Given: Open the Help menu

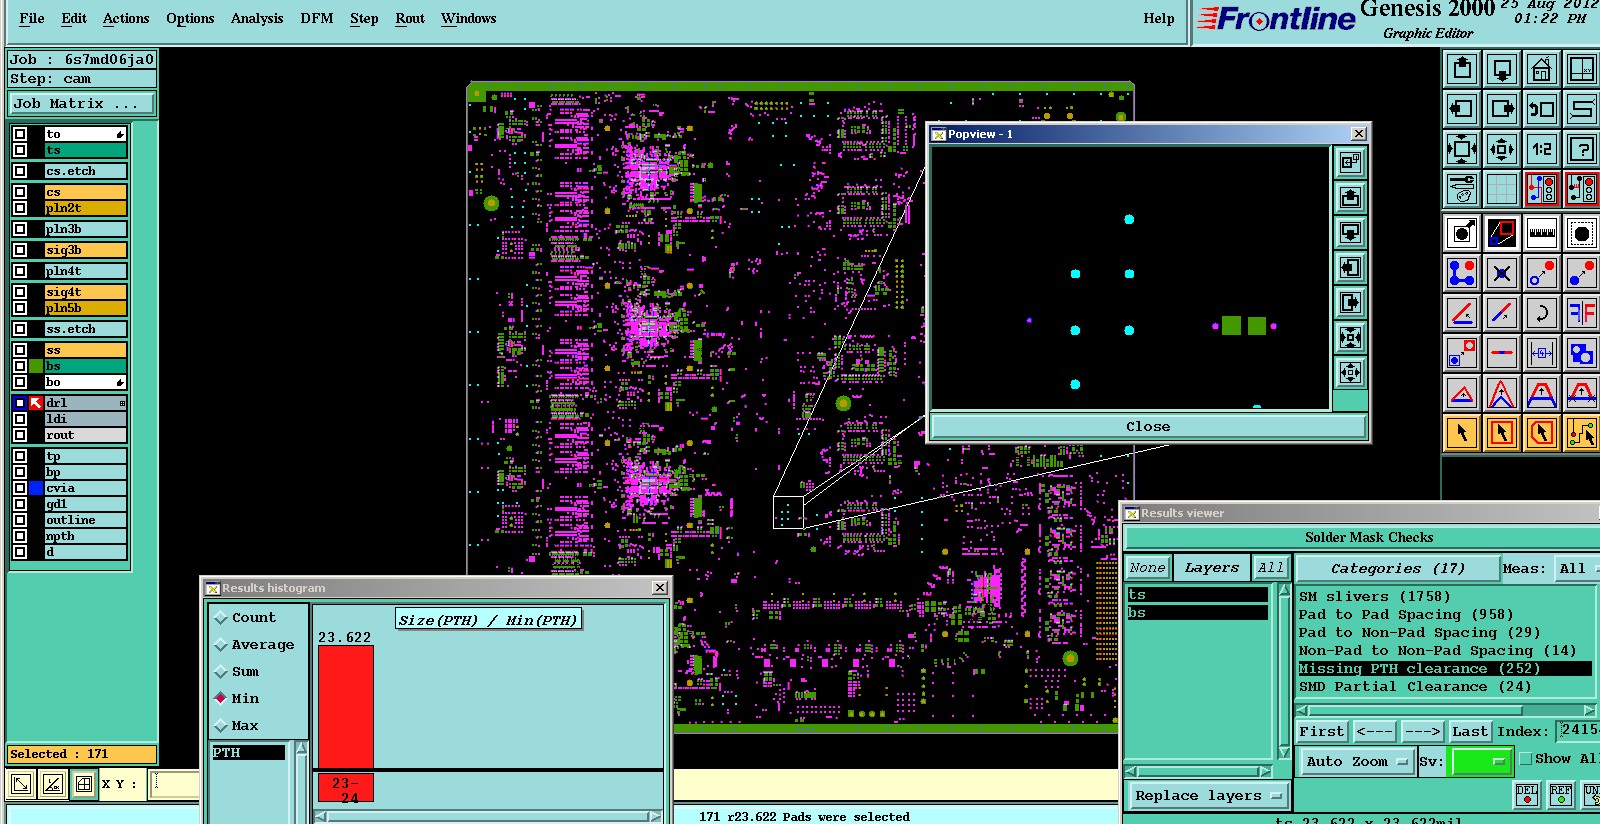Looking at the screenshot, I should 1159,18.
